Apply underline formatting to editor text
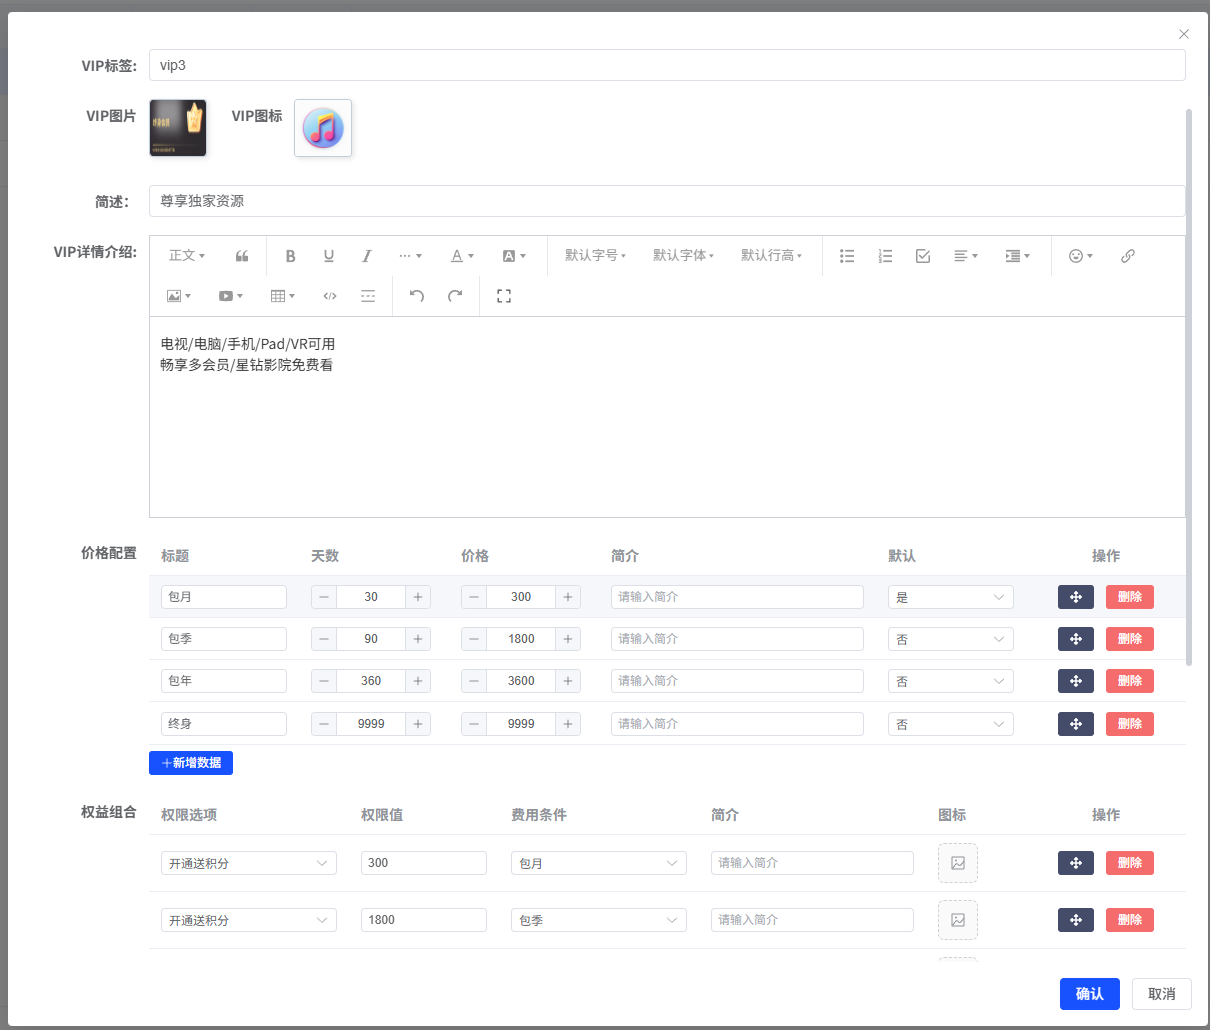Viewport: 1210px width, 1030px height. tap(328, 256)
